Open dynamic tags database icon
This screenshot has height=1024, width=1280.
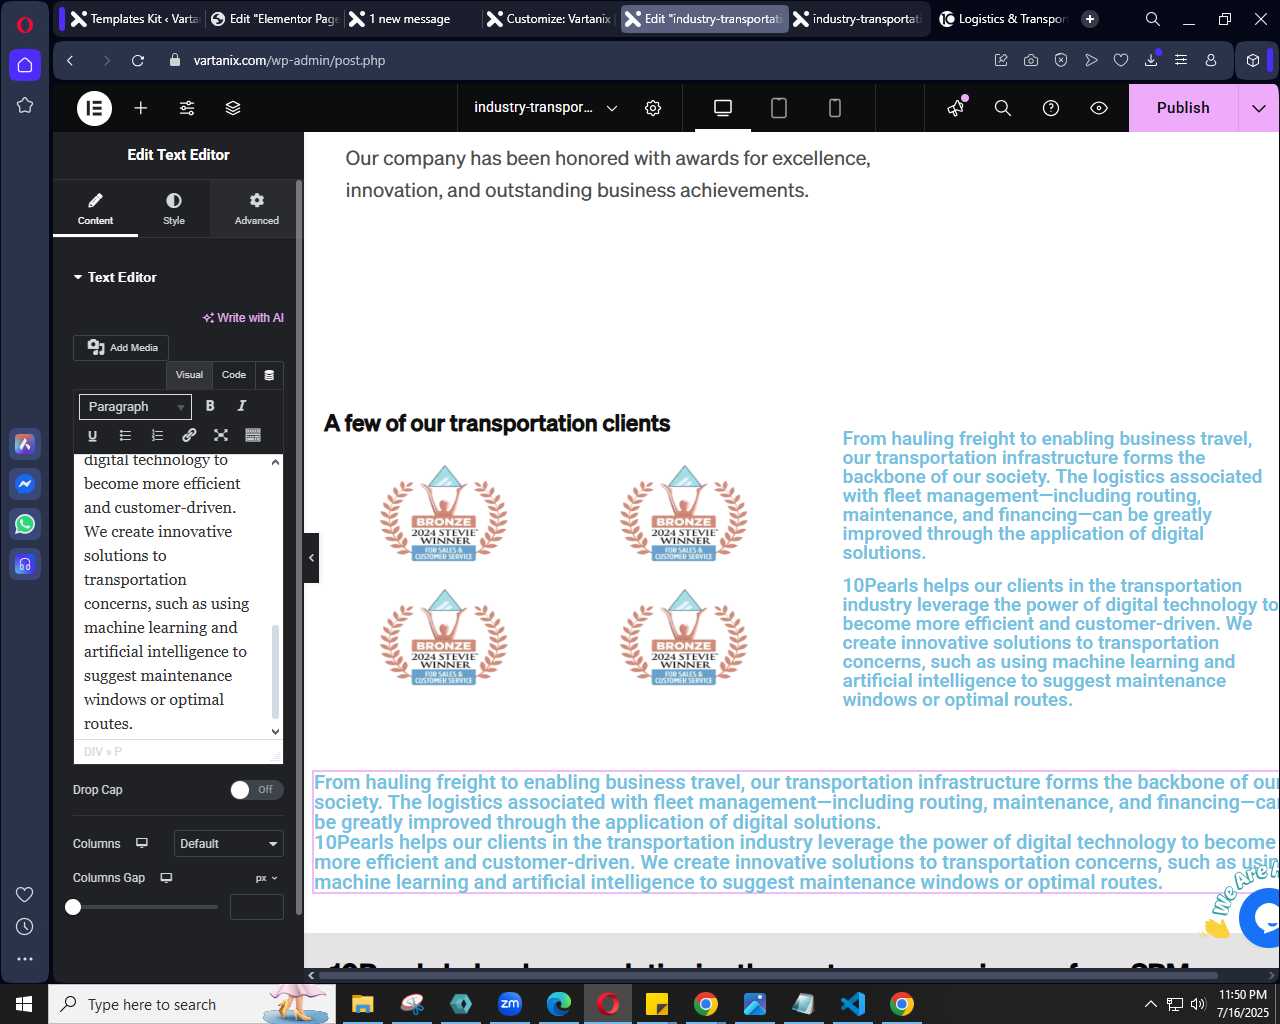(x=269, y=375)
